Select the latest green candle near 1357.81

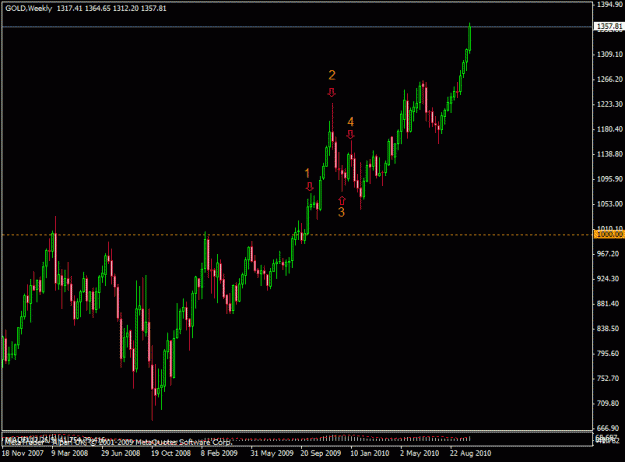click(x=470, y=38)
